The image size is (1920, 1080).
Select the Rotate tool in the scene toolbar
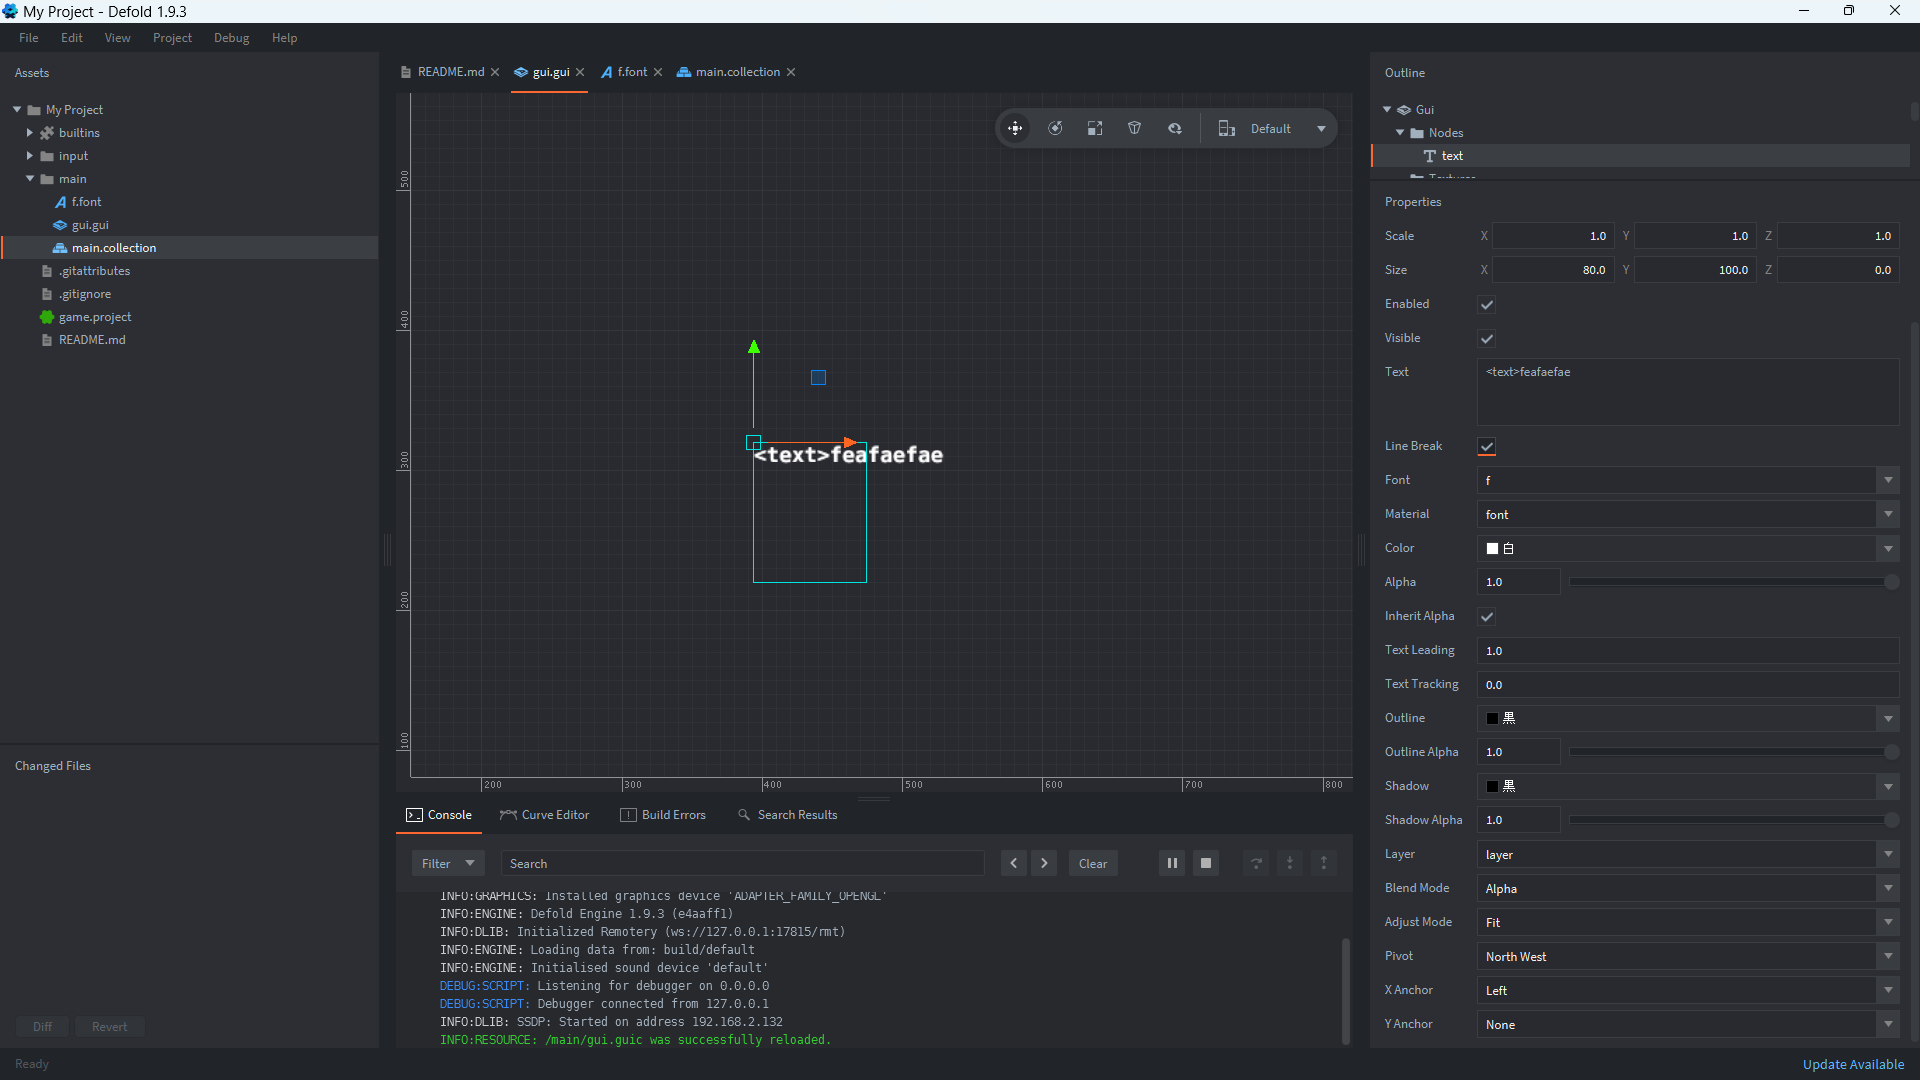tap(1056, 128)
